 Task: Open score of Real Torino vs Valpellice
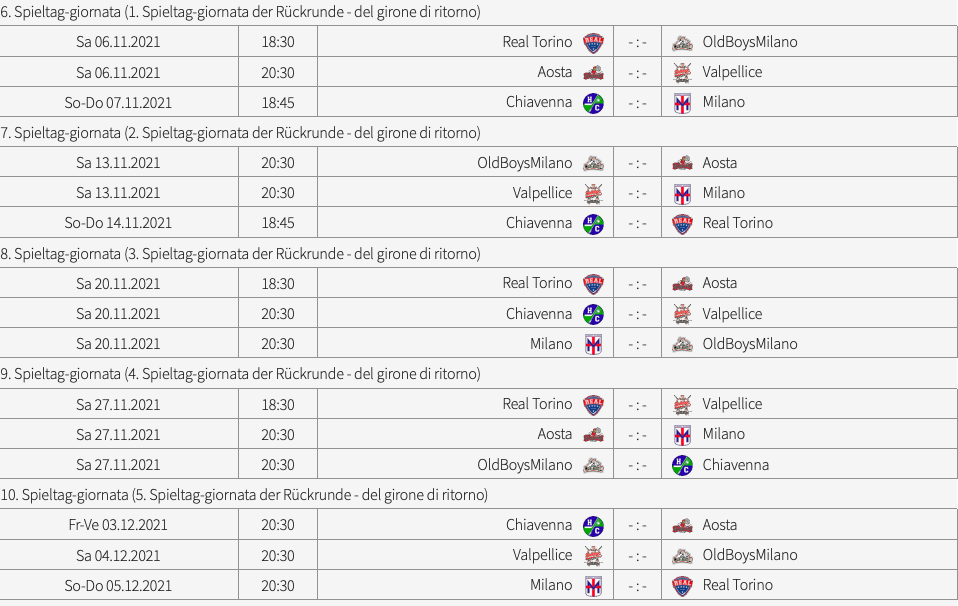tap(637, 405)
